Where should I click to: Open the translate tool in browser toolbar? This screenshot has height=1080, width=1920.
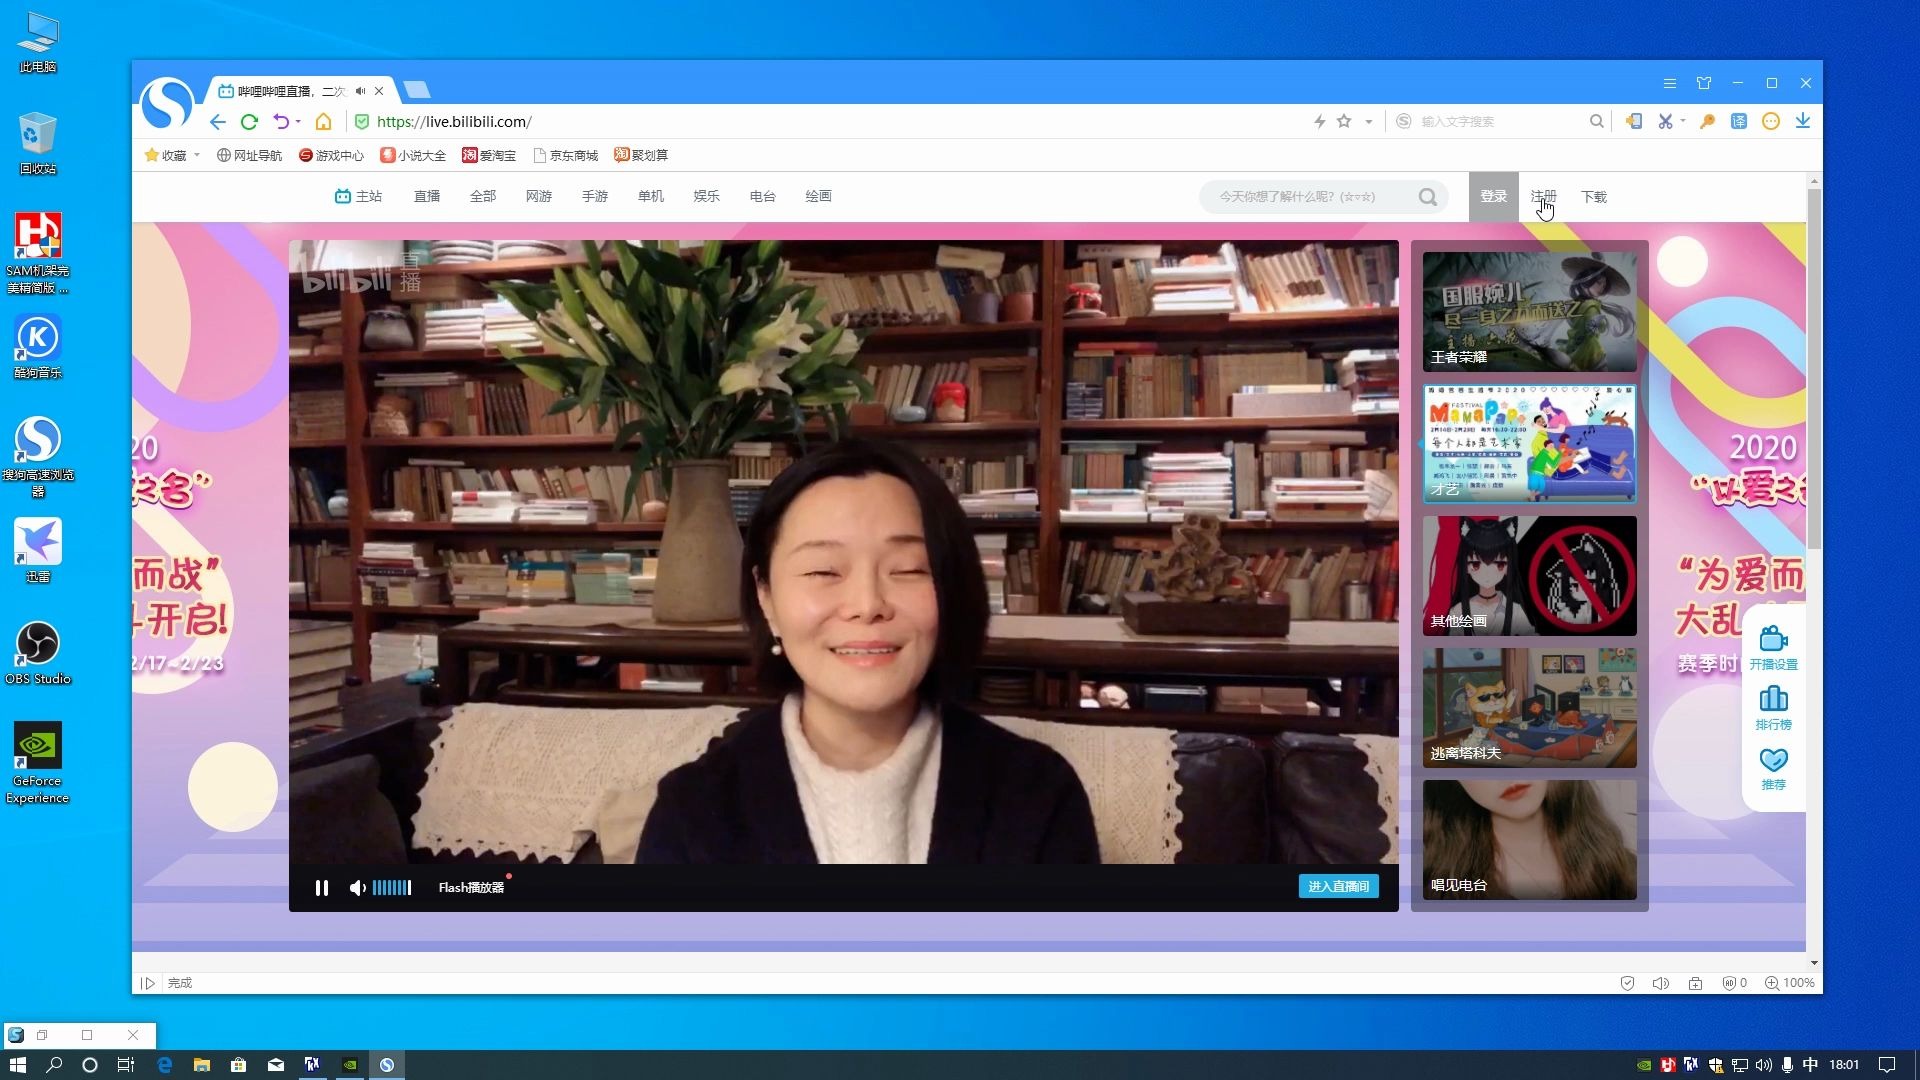[x=1740, y=121]
